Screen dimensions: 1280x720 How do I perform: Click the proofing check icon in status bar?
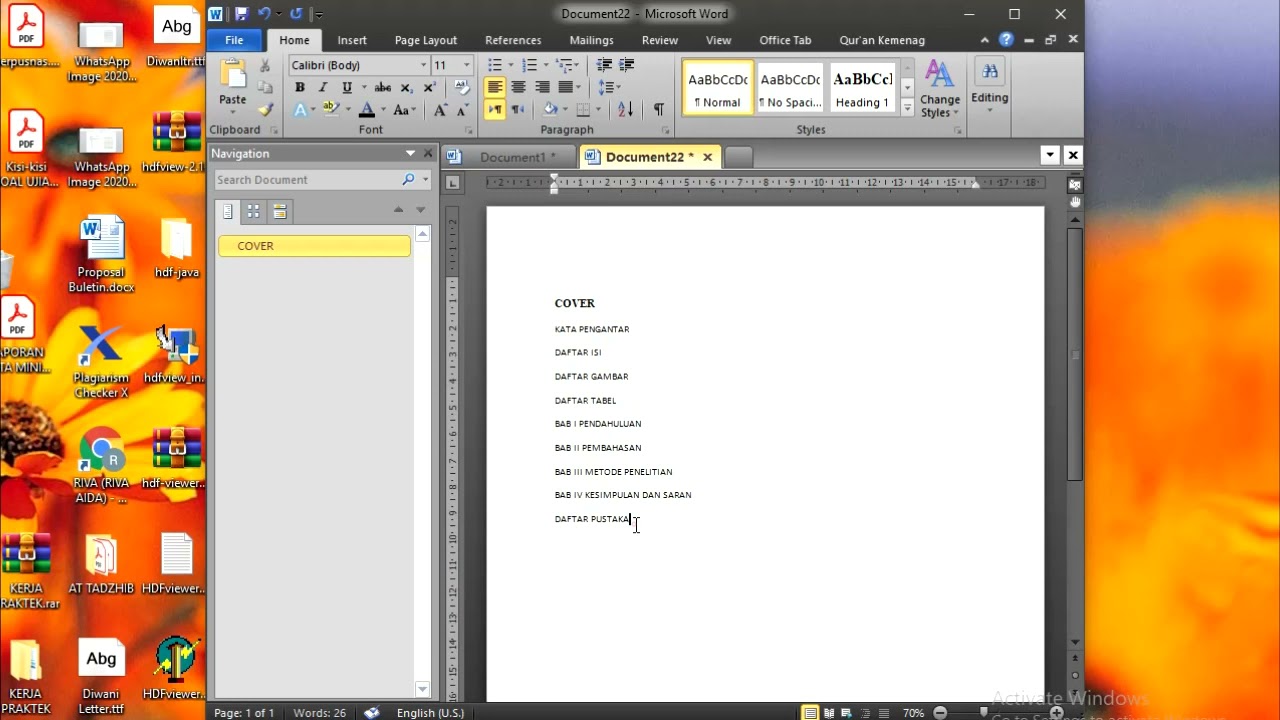tap(372, 713)
